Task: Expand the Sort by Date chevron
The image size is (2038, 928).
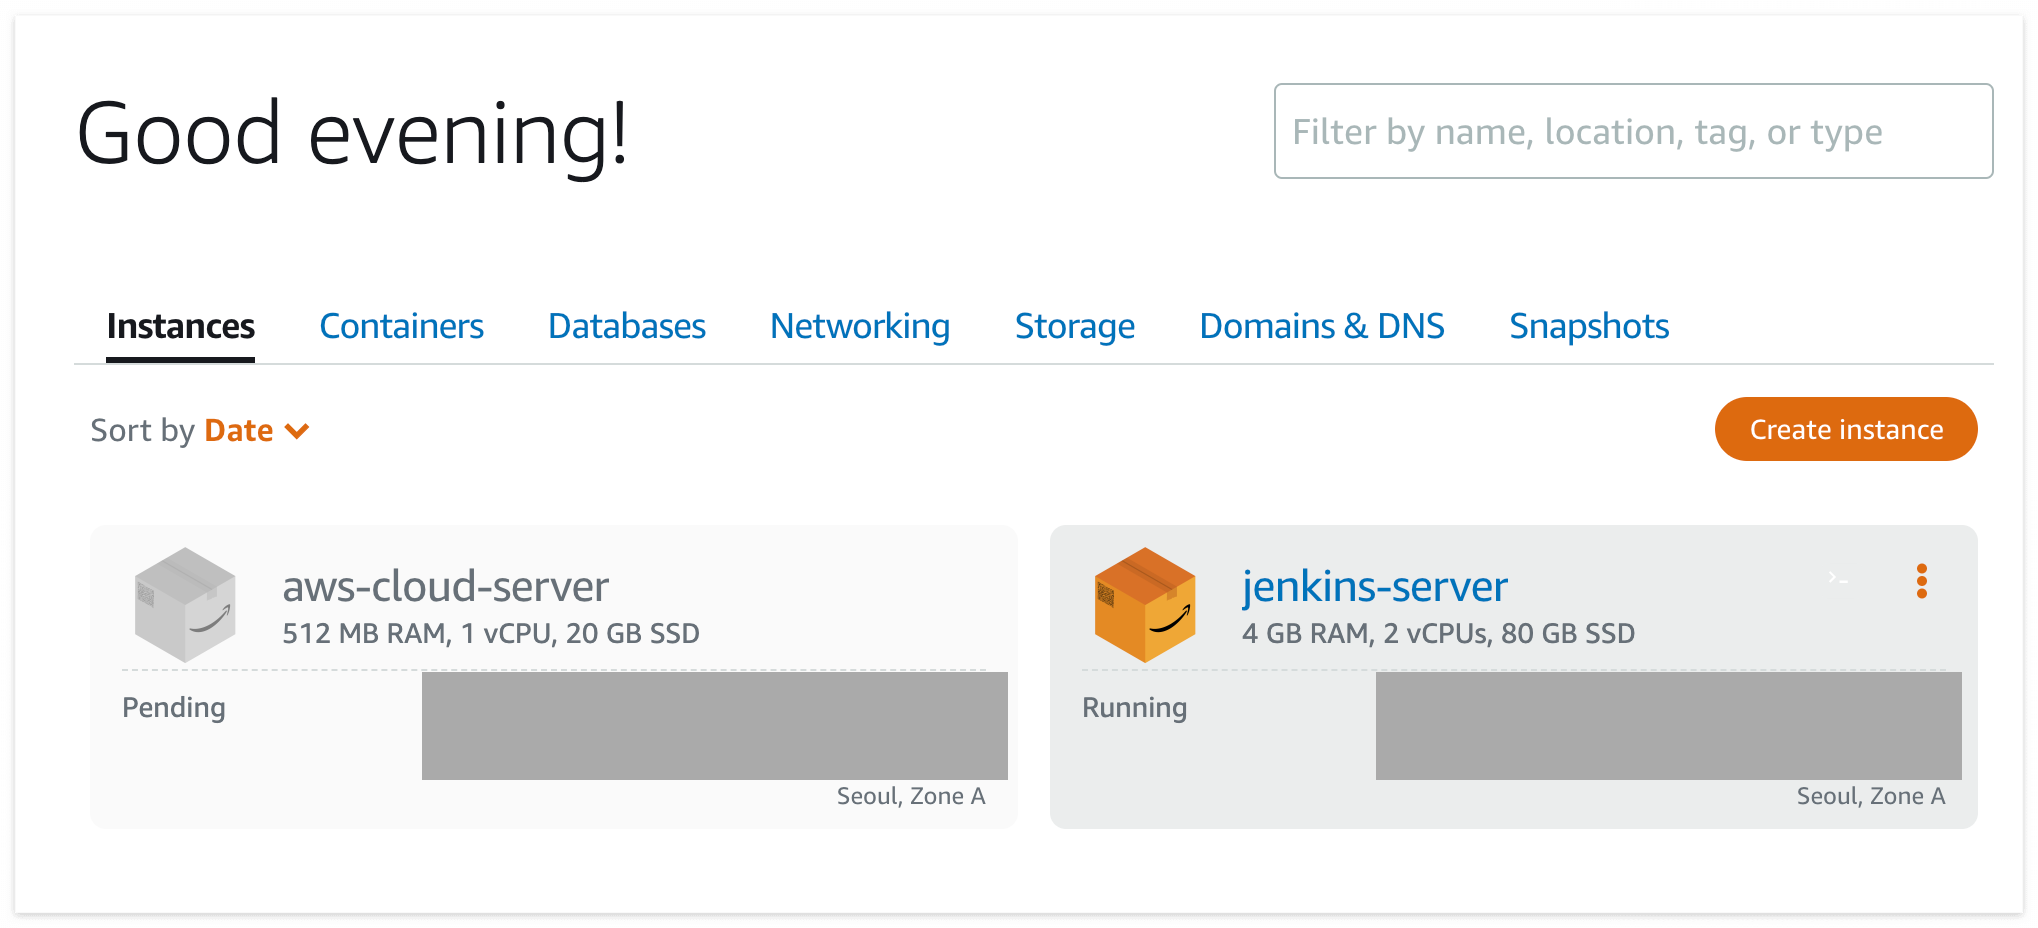Action: [297, 431]
